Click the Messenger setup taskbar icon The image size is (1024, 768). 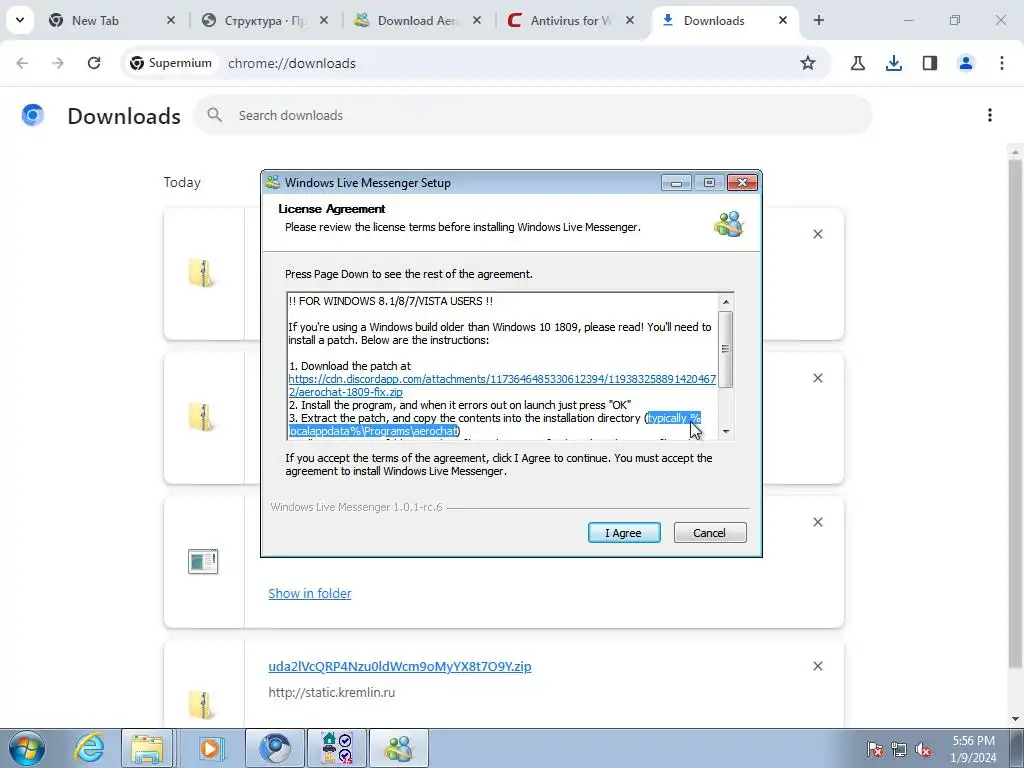[399, 748]
